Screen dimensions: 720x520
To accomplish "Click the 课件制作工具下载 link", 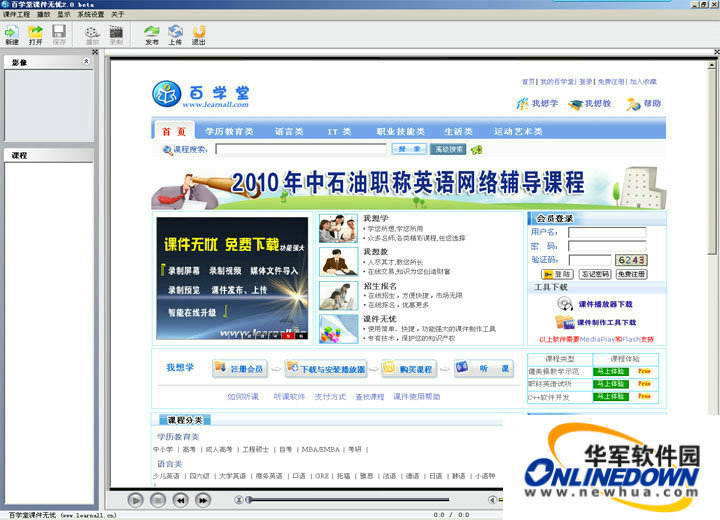I will [606, 322].
